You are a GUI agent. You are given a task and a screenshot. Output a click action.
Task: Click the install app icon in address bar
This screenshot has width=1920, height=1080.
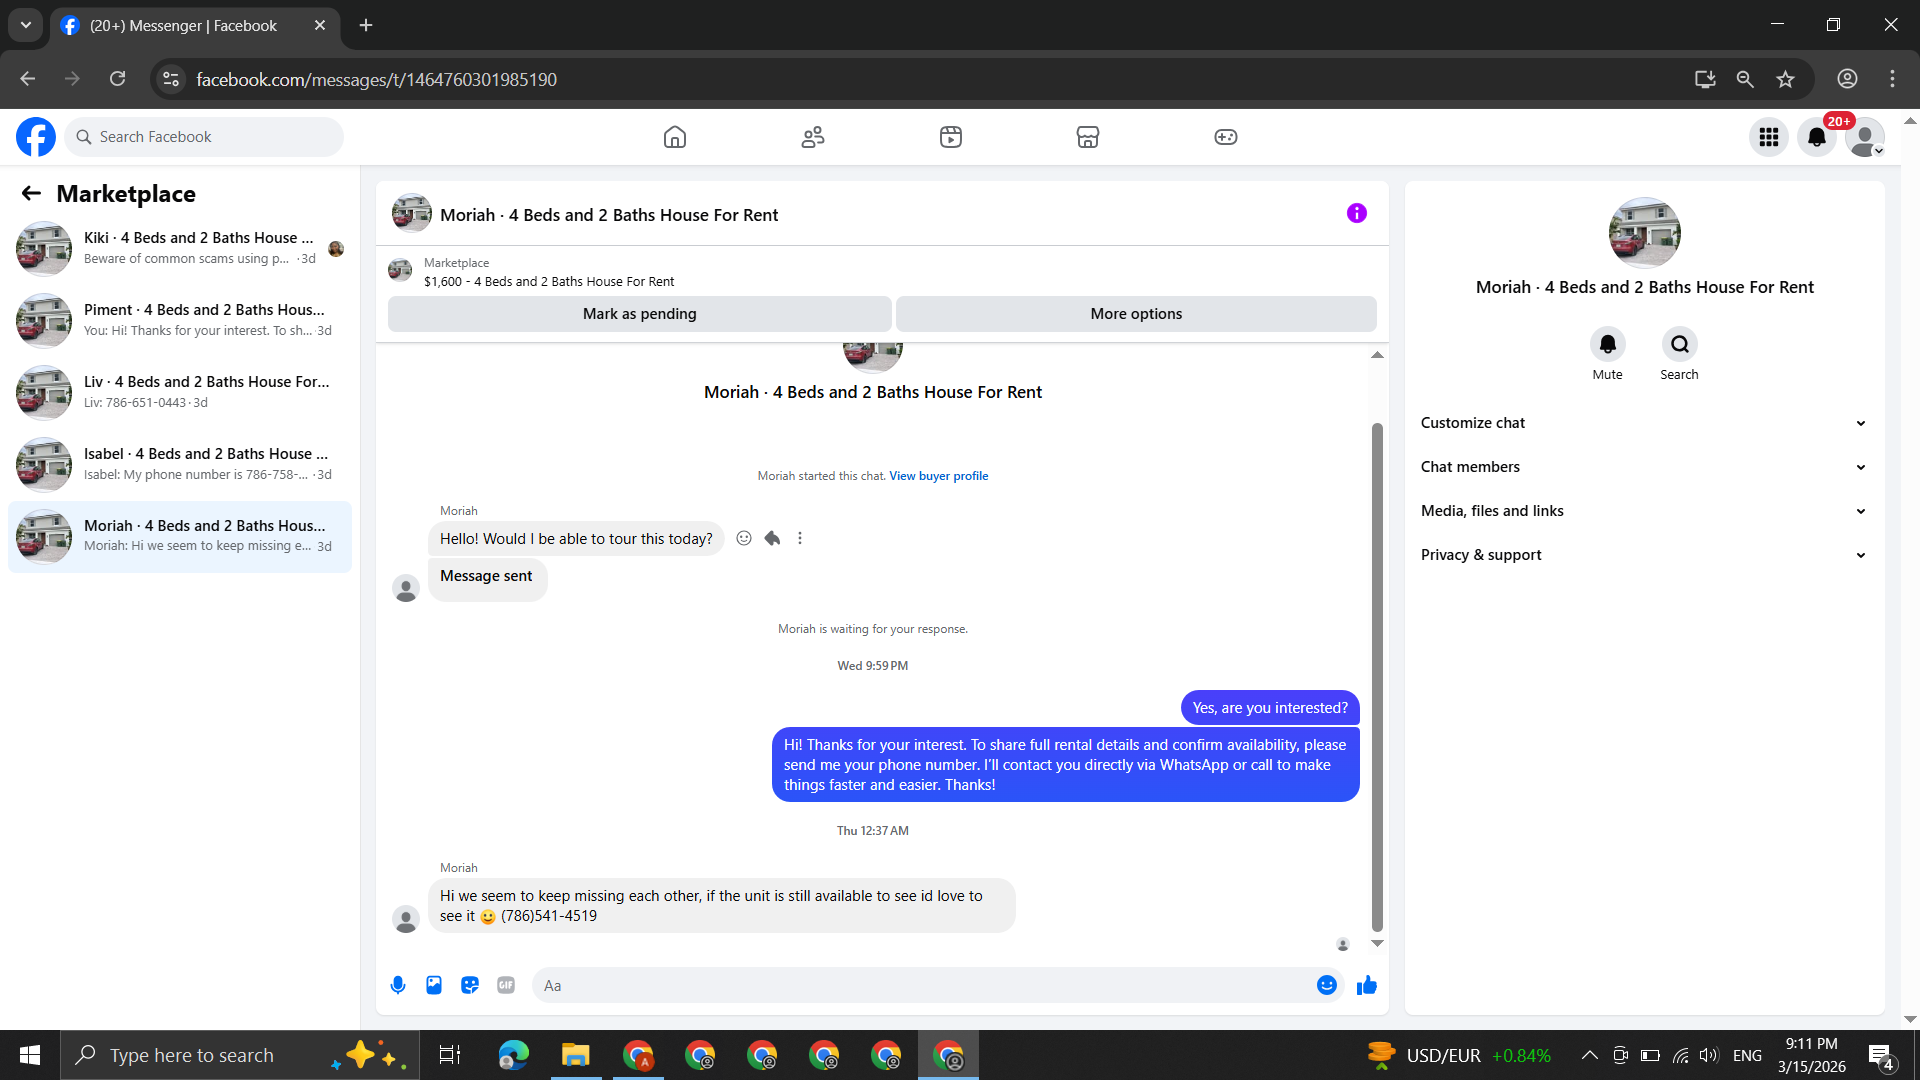point(1705,79)
